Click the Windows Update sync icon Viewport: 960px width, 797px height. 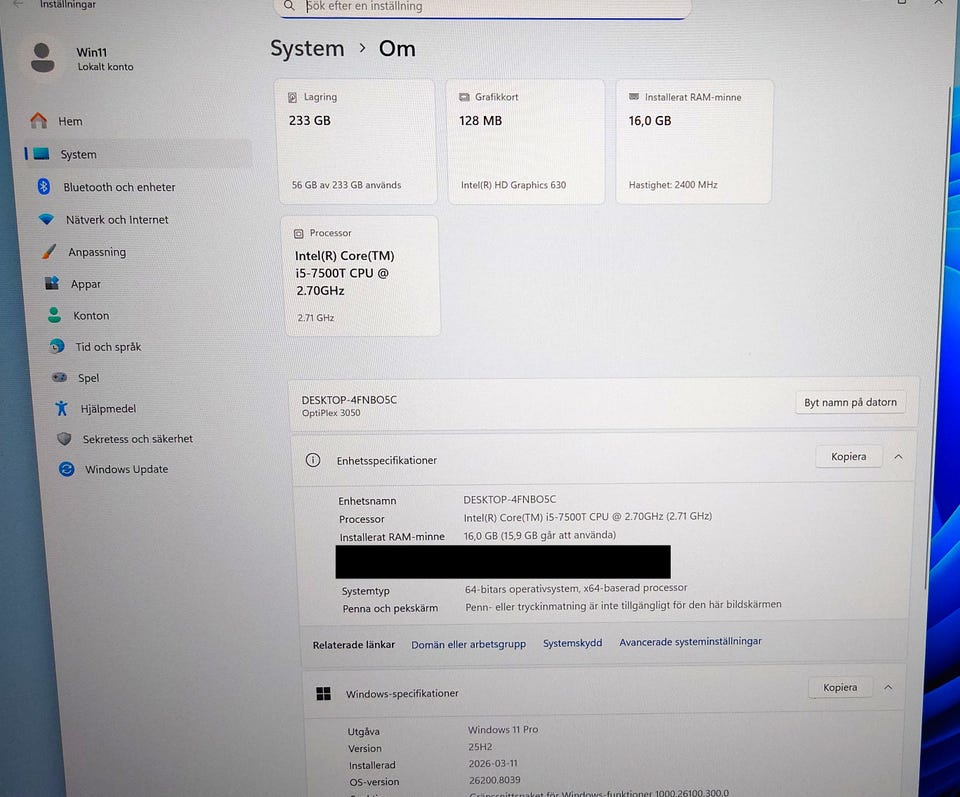tap(67, 469)
